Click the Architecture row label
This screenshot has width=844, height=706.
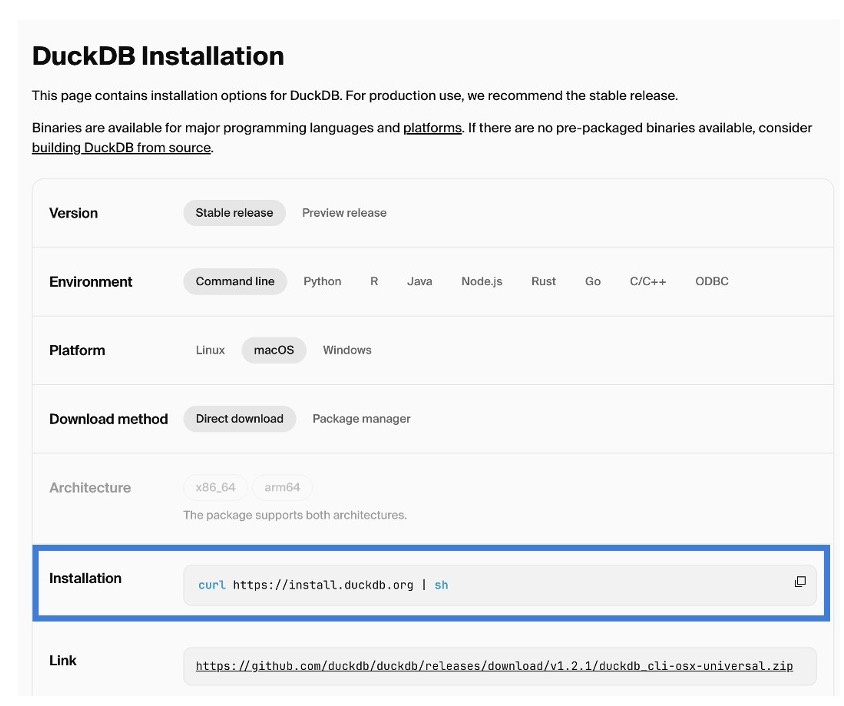(x=90, y=488)
